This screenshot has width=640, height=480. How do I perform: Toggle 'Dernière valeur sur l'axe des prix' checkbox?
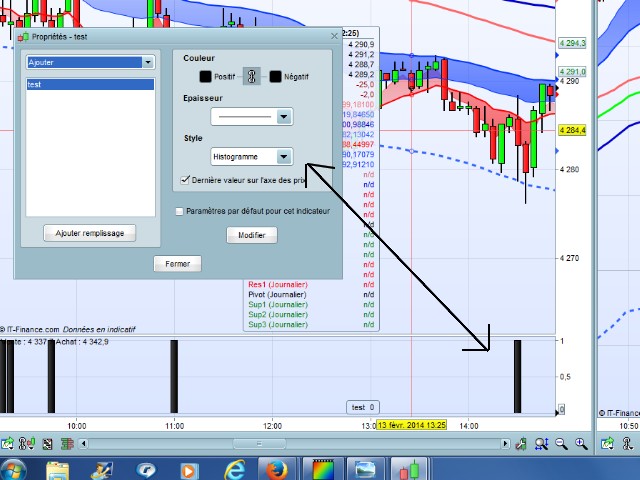click(185, 180)
